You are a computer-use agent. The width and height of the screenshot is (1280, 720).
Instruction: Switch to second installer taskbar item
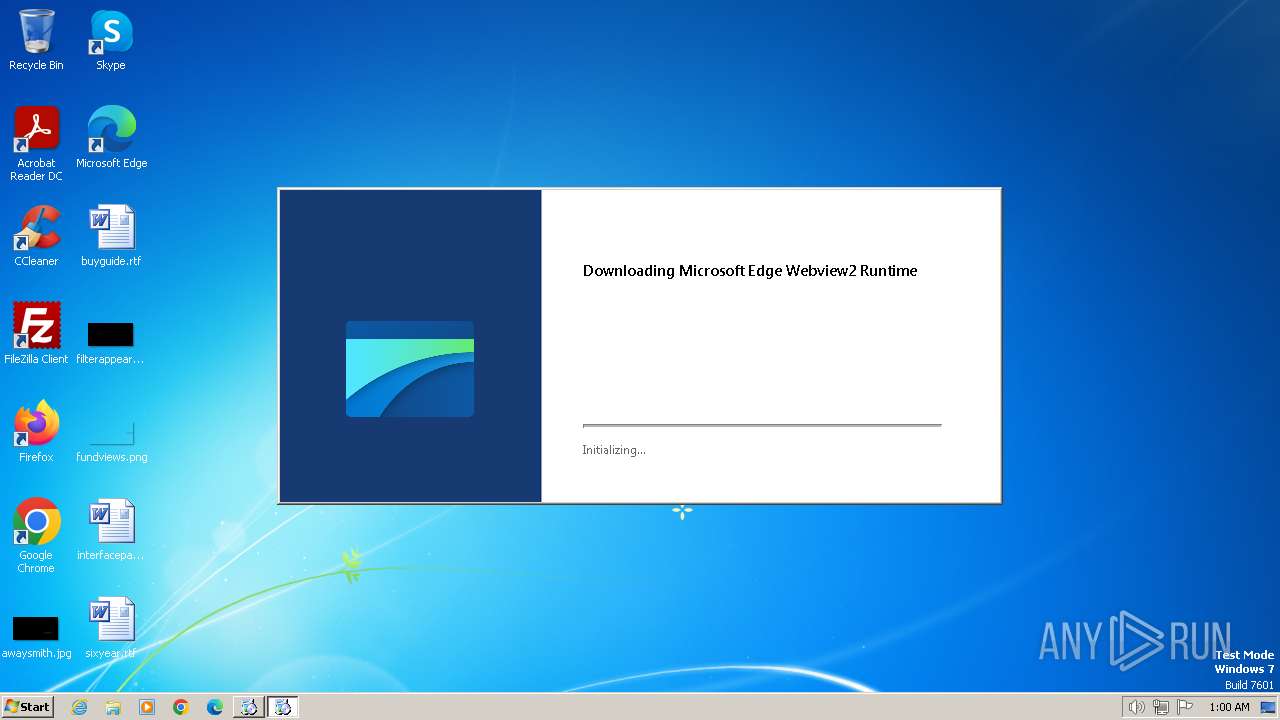point(283,707)
